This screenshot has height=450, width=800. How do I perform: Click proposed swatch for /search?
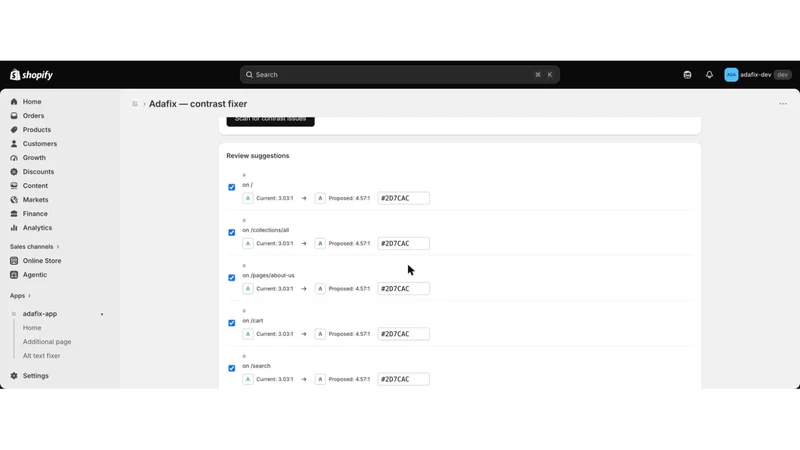(x=320, y=380)
